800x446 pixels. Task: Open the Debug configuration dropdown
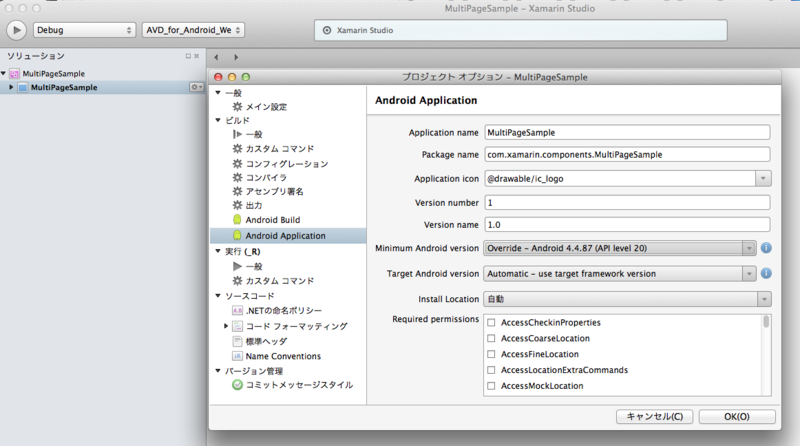point(85,30)
